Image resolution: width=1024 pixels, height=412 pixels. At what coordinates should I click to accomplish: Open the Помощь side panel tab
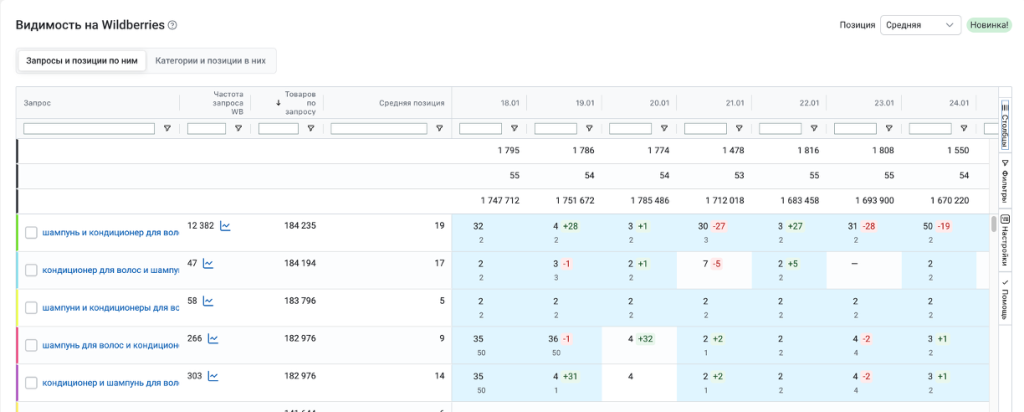(1005, 299)
